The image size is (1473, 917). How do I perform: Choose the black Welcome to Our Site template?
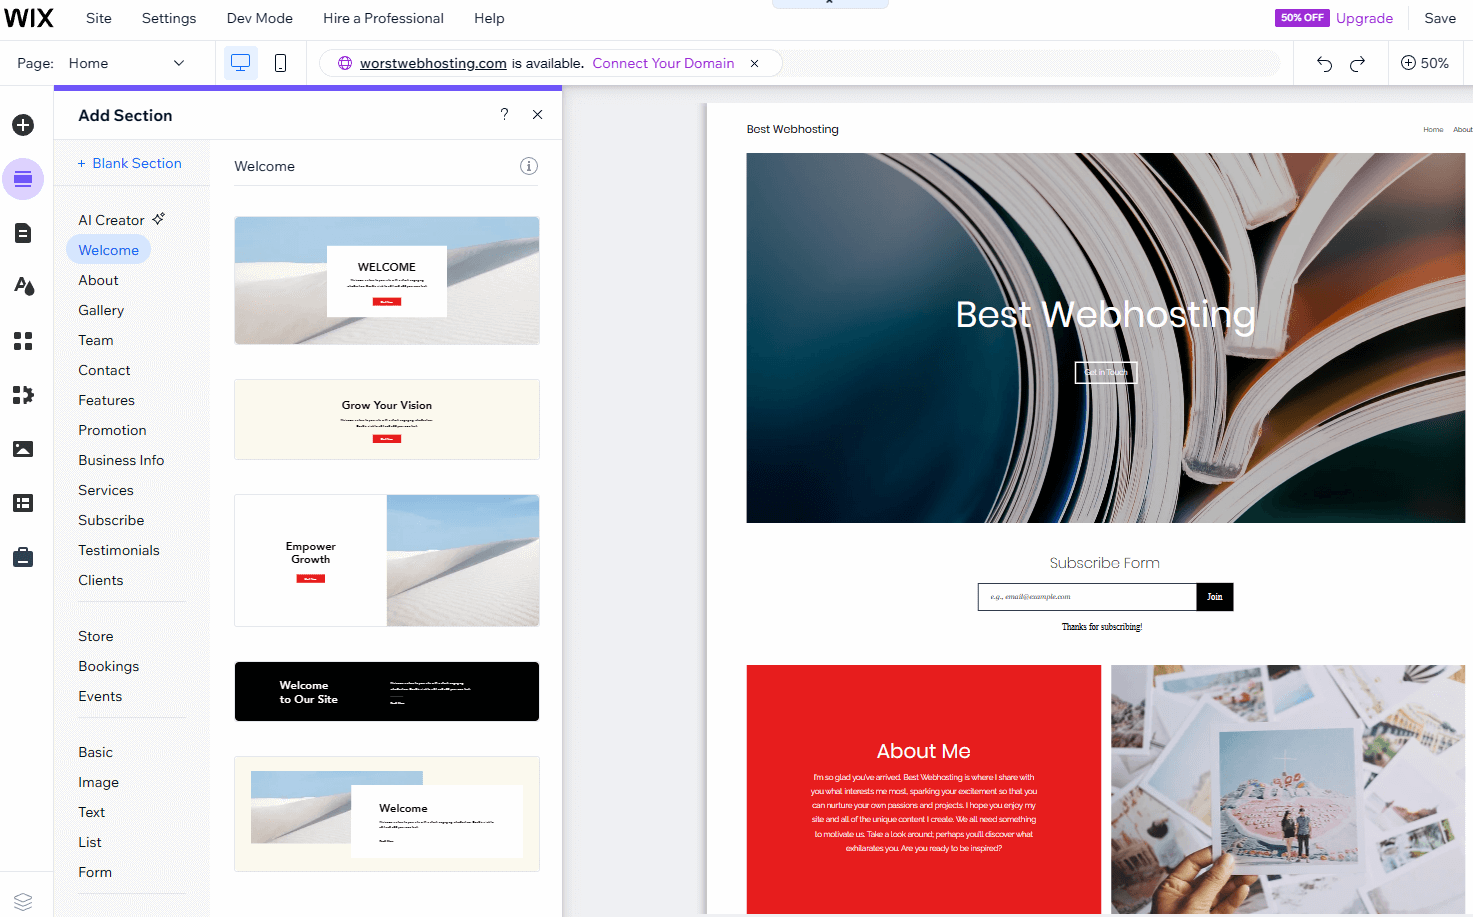[387, 691]
